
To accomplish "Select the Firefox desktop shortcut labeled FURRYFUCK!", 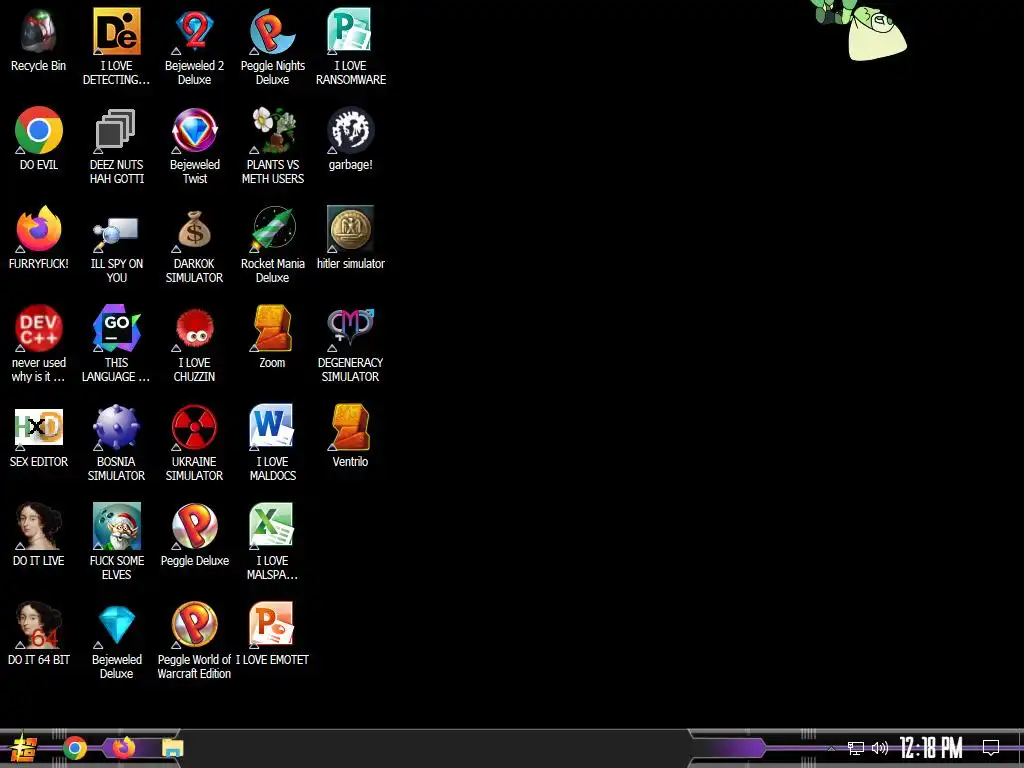I will click(39, 229).
